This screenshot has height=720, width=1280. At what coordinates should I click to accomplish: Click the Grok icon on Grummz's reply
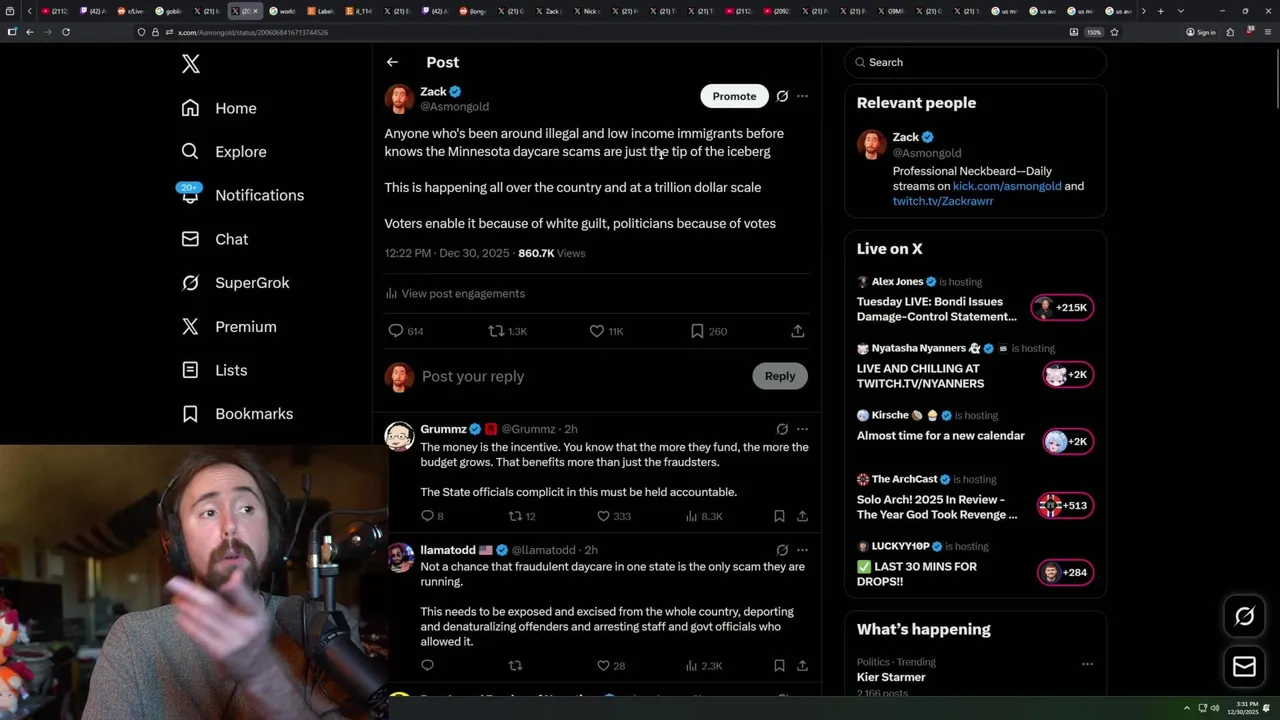[x=782, y=429]
